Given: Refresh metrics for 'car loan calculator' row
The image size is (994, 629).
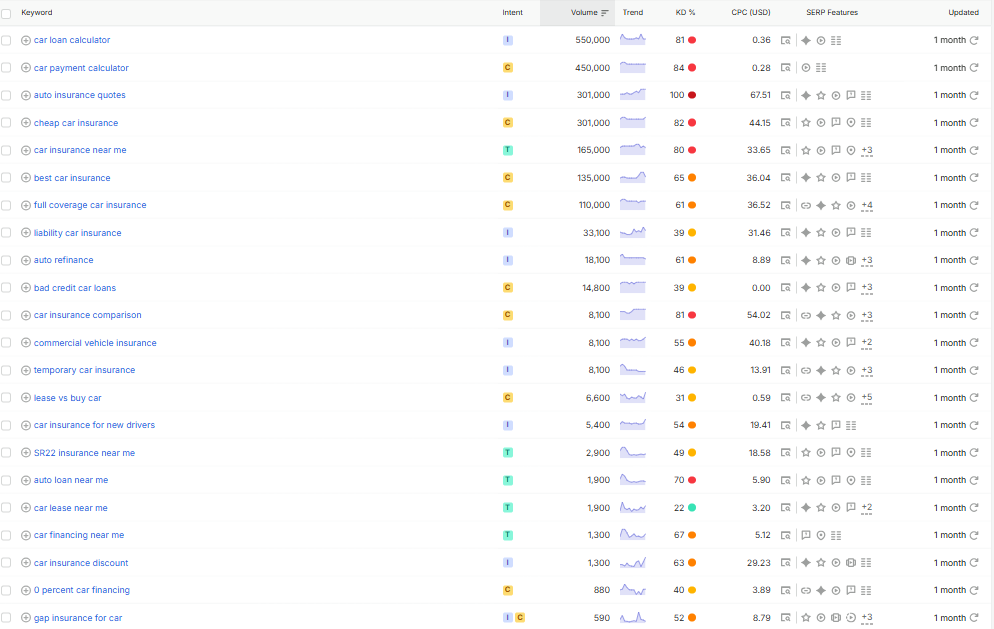Looking at the screenshot, I should [x=974, y=40].
